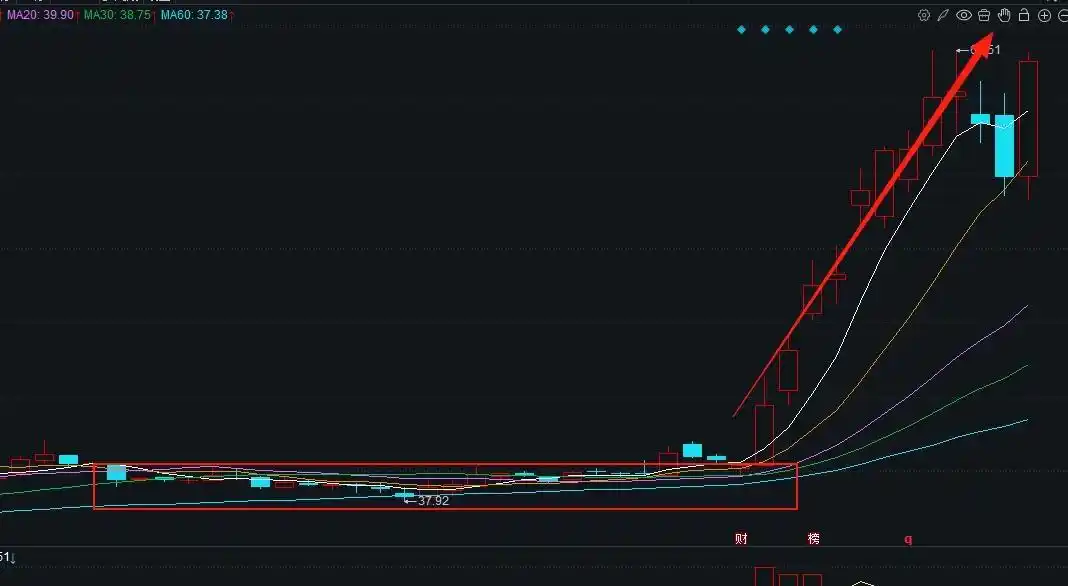
Task: Zoom out with the minus icon
Action: pos(1063,15)
